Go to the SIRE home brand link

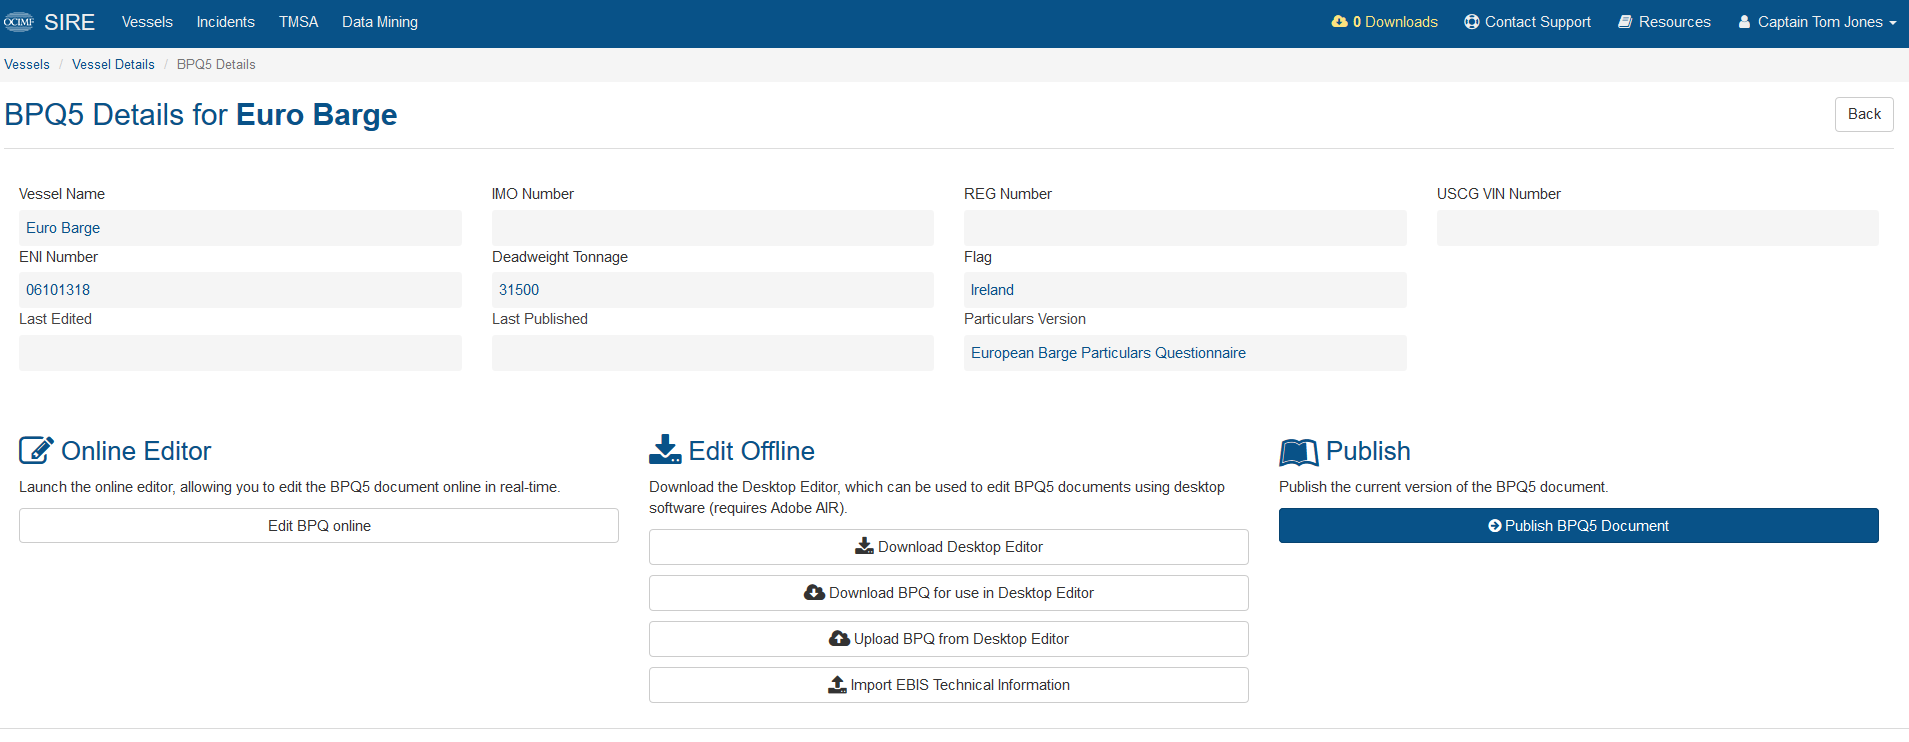tap(69, 22)
